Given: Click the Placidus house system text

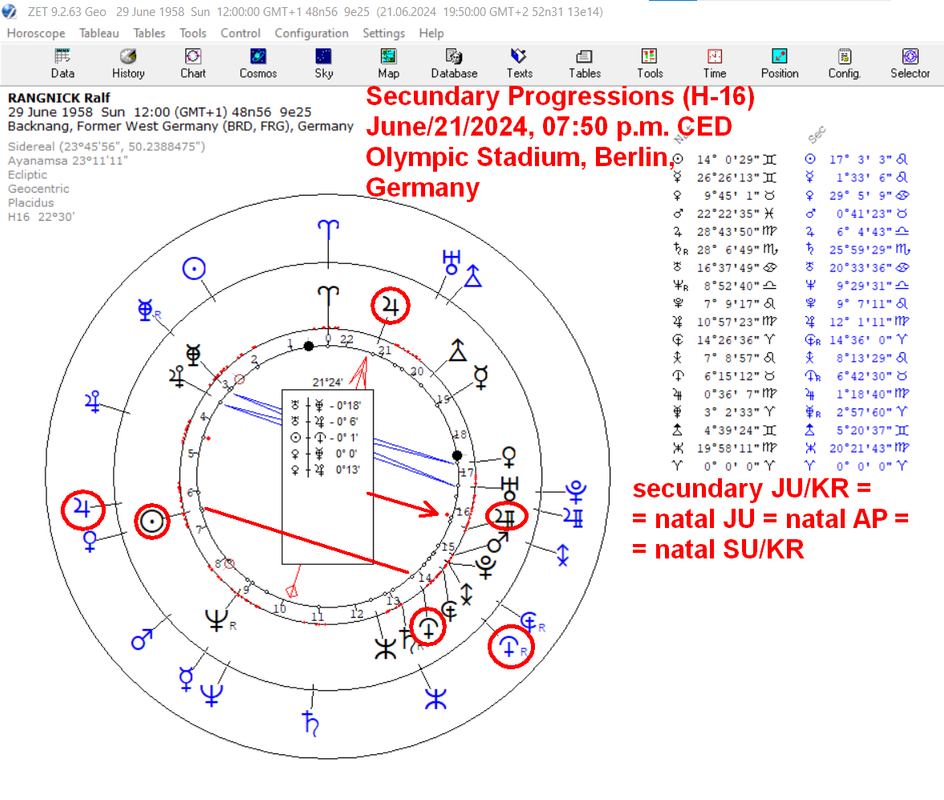Looking at the screenshot, I should tap(31, 203).
